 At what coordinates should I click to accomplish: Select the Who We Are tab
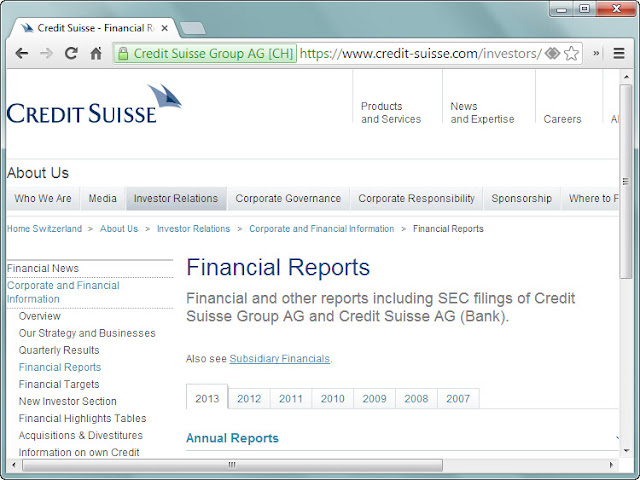point(43,198)
